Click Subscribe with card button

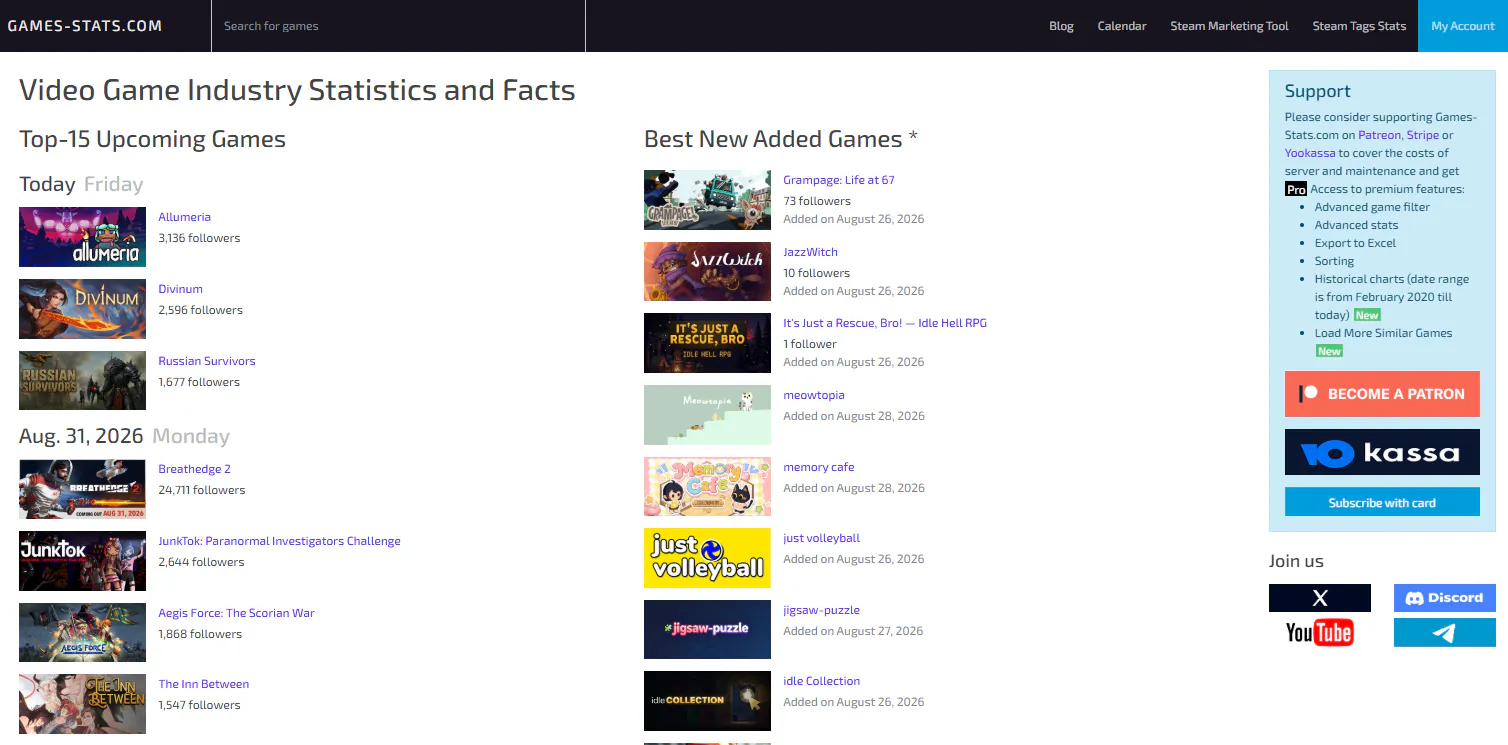1382,502
